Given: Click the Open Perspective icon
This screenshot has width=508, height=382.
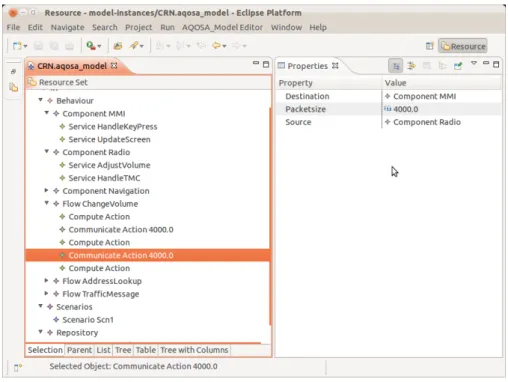Looking at the screenshot, I should coord(430,46).
